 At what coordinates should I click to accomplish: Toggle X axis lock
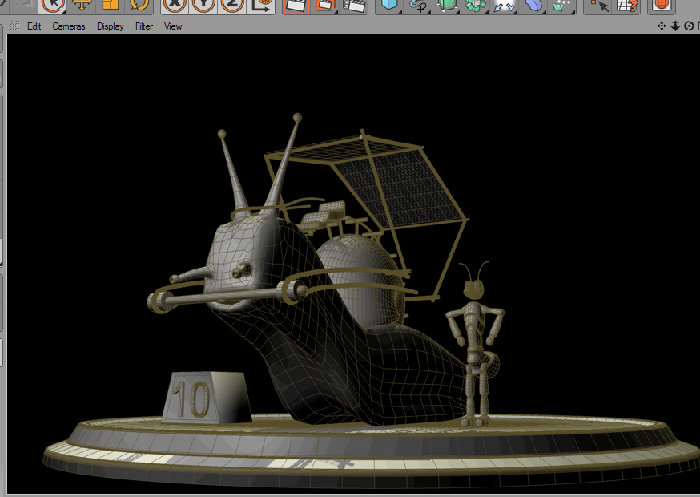(175, 6)
